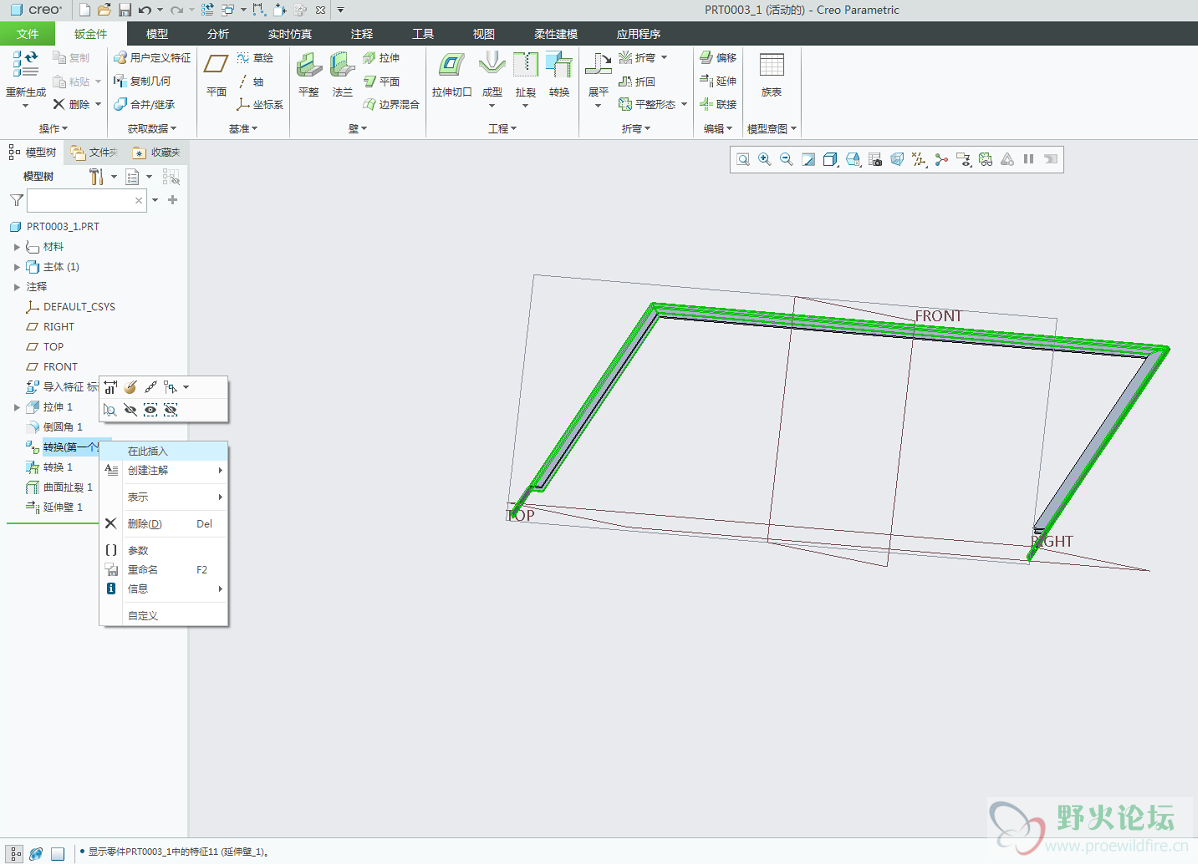Click the Repaint icon in graphics toolbar
This screenshot has height=864, width=1198.
click(808, 159)
